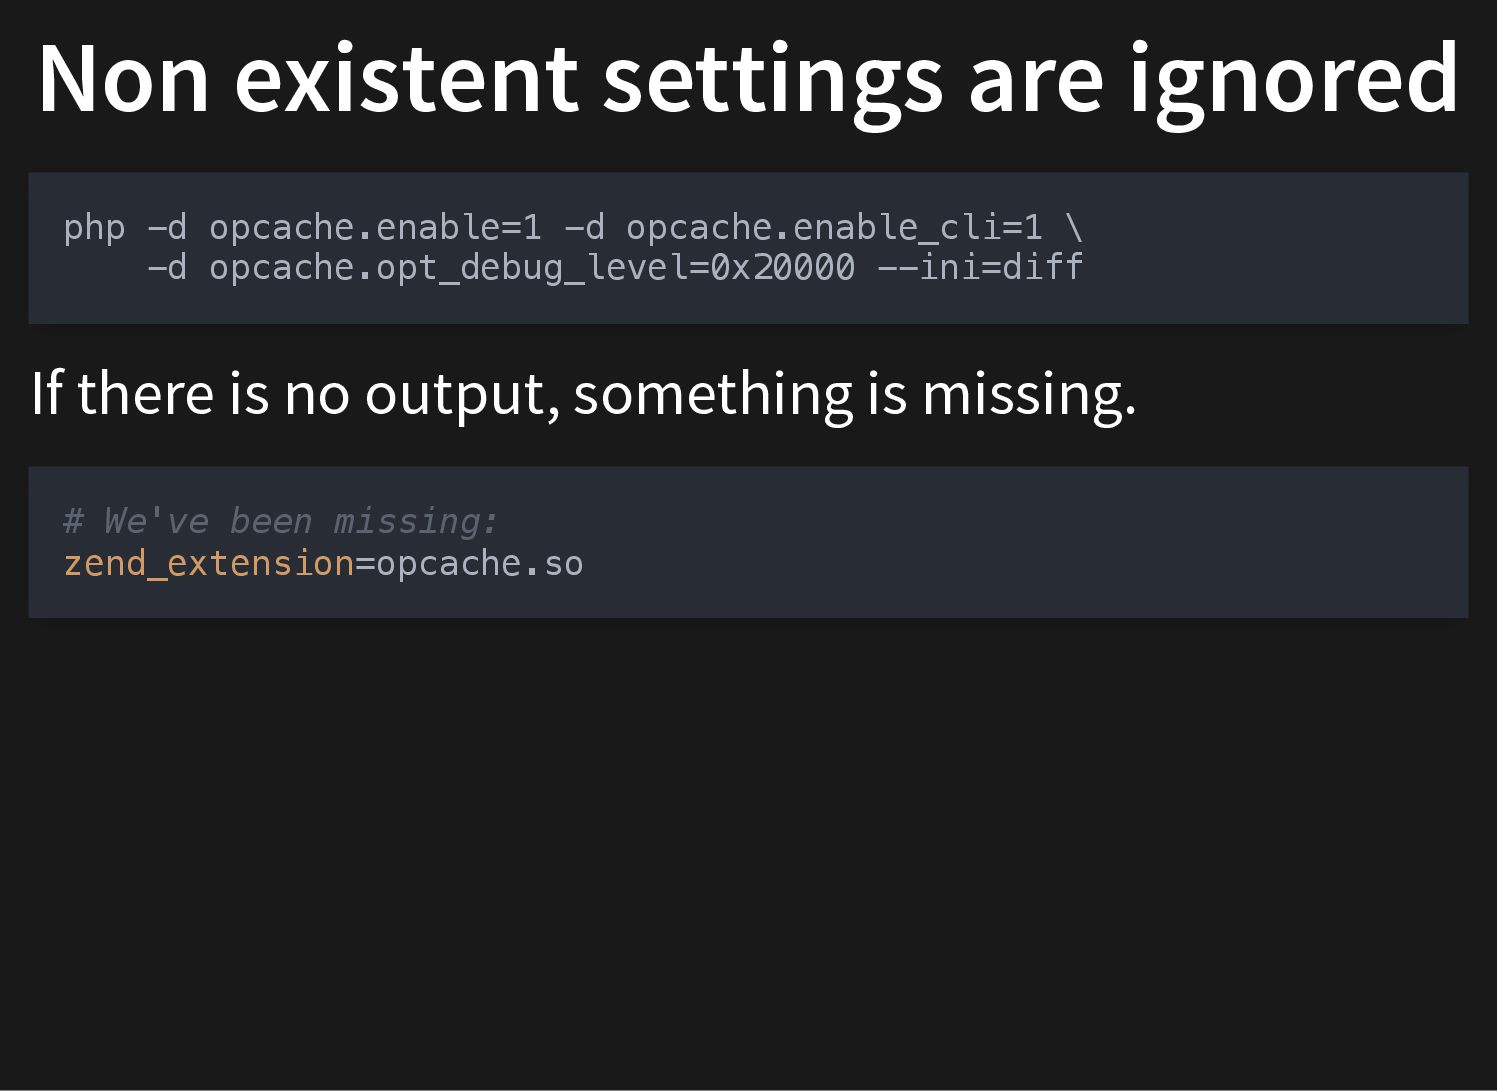Click the empty dark slide area below code
Viewport: 1498px width, 1092px height.
coord(748,850)
